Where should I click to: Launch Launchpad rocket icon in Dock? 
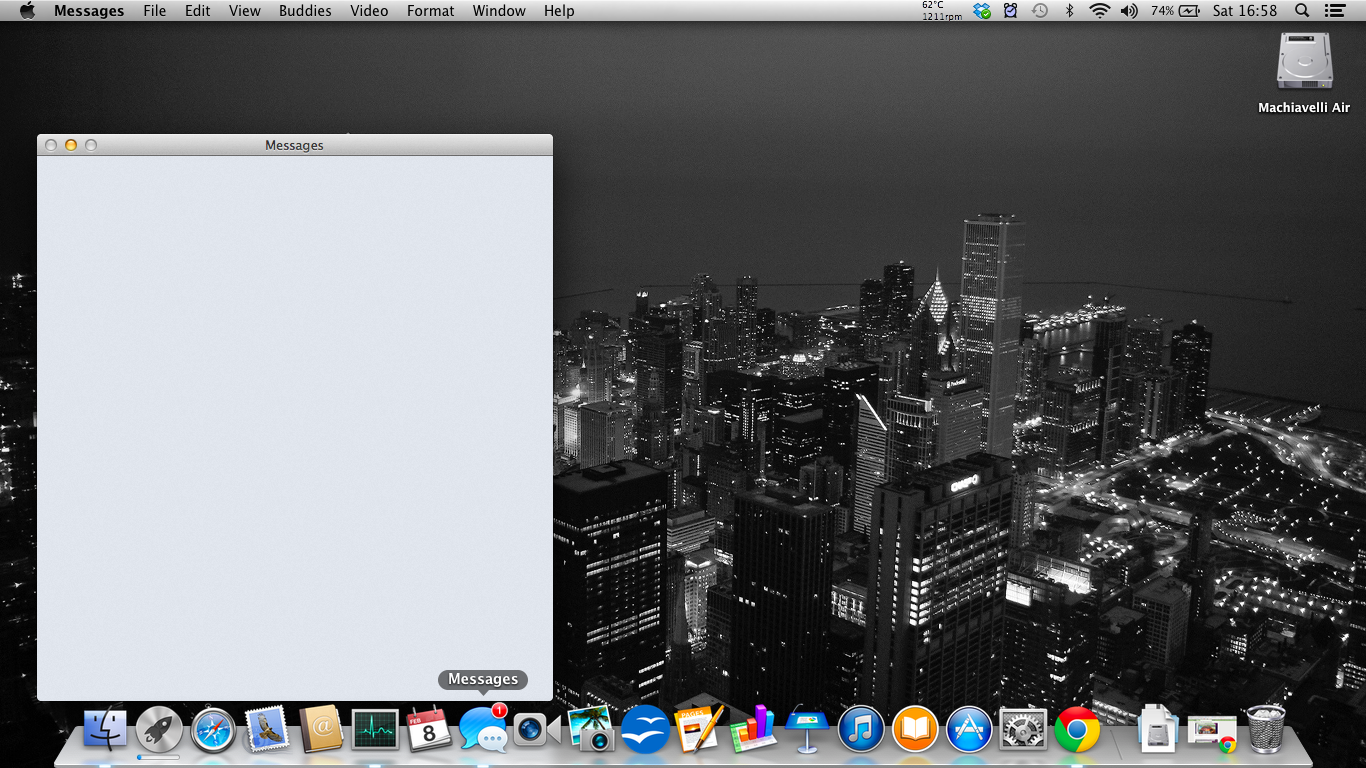159,729
